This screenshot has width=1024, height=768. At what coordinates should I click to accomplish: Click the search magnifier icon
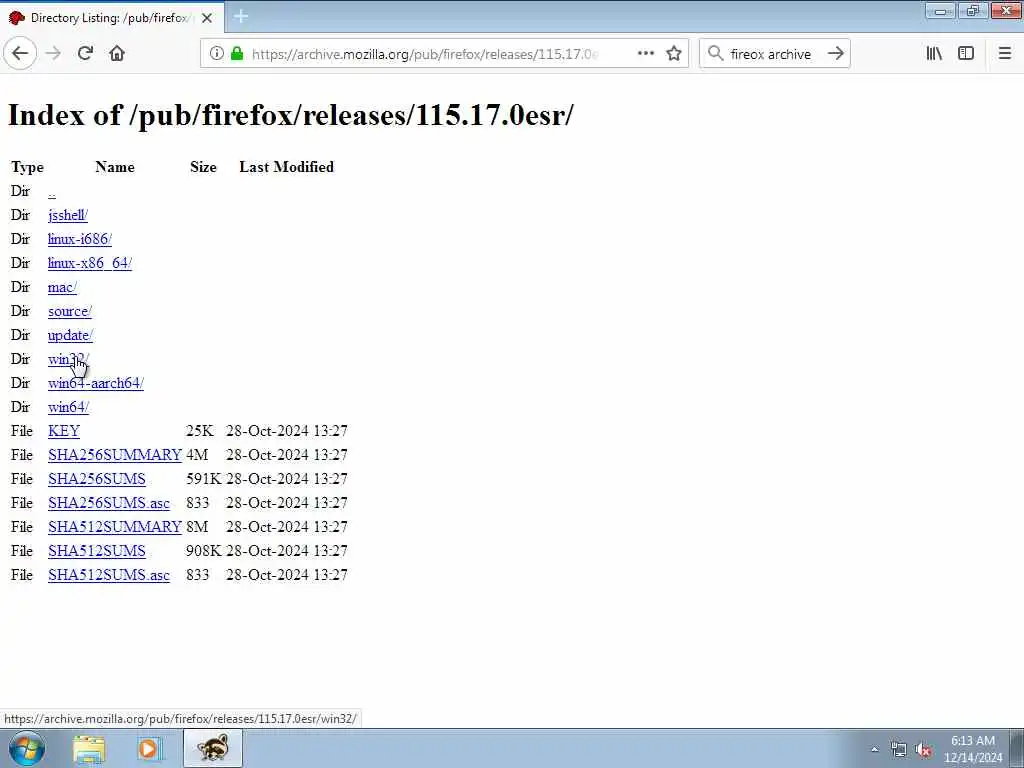[x=716, y=54]
